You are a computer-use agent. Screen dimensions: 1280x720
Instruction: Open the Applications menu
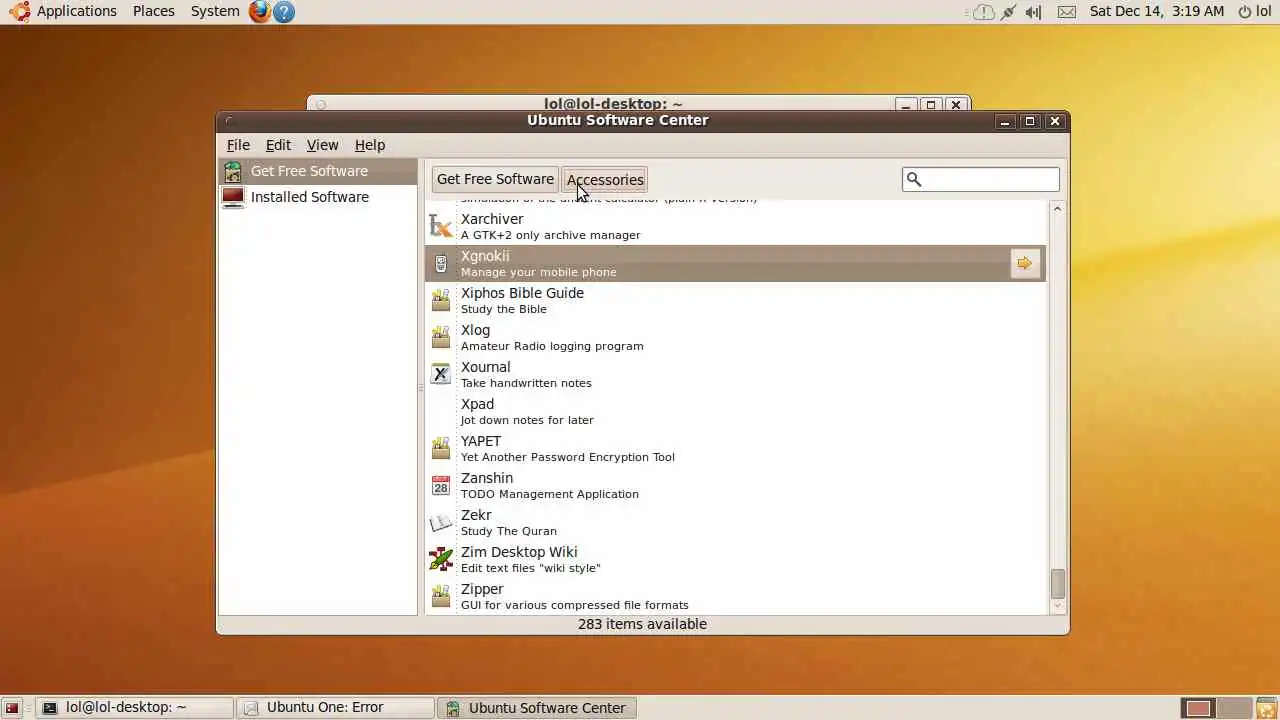click(x=77, y=11)
